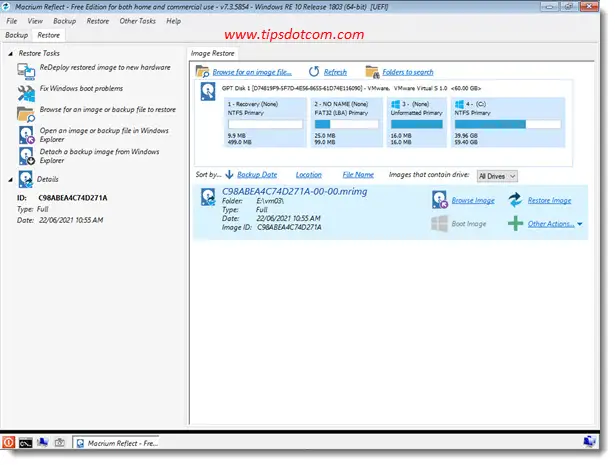Switch to the Backup tab
Viewport: 615px width, 465px height.
click(16, 35)
